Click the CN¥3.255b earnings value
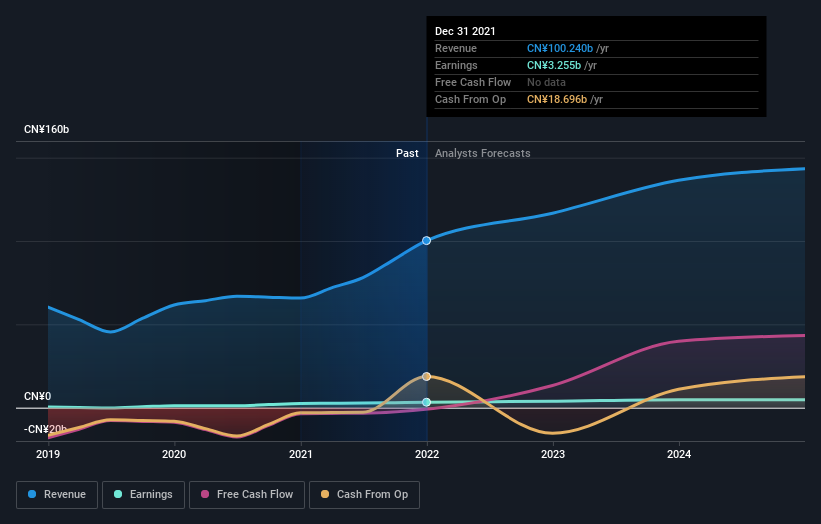 [554, 65]
